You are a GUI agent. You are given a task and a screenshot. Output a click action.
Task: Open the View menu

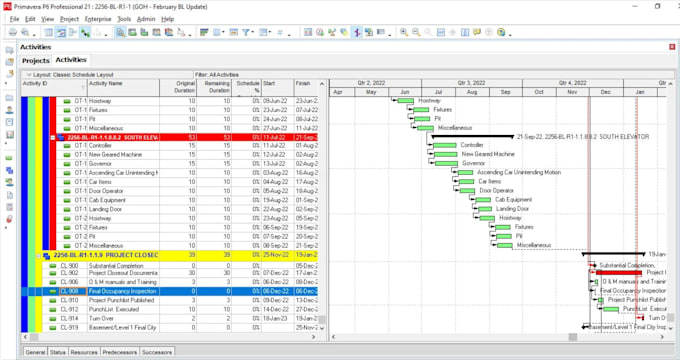[x=47, y=19]
